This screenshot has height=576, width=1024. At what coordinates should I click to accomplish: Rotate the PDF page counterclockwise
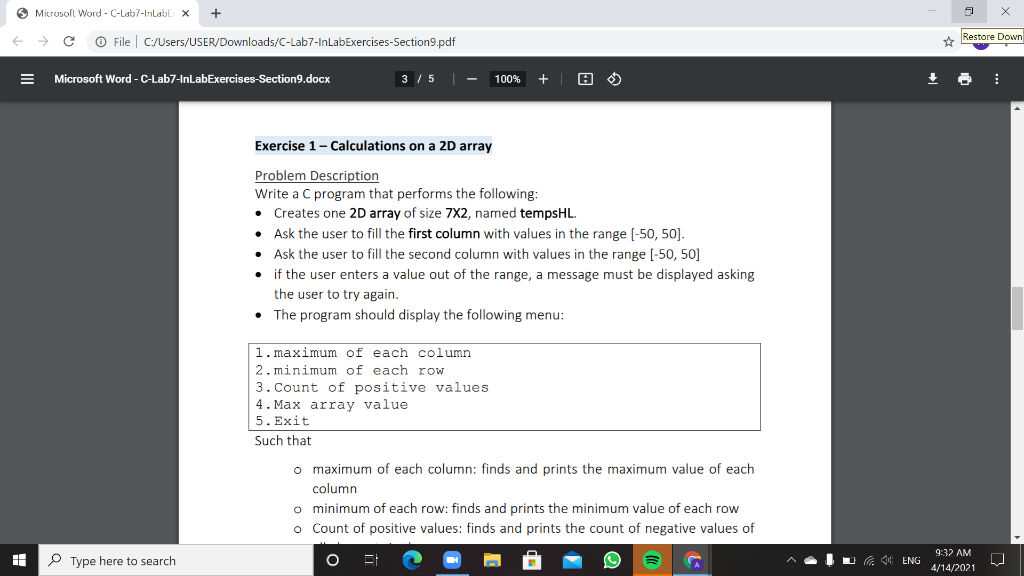coord(612,78)
